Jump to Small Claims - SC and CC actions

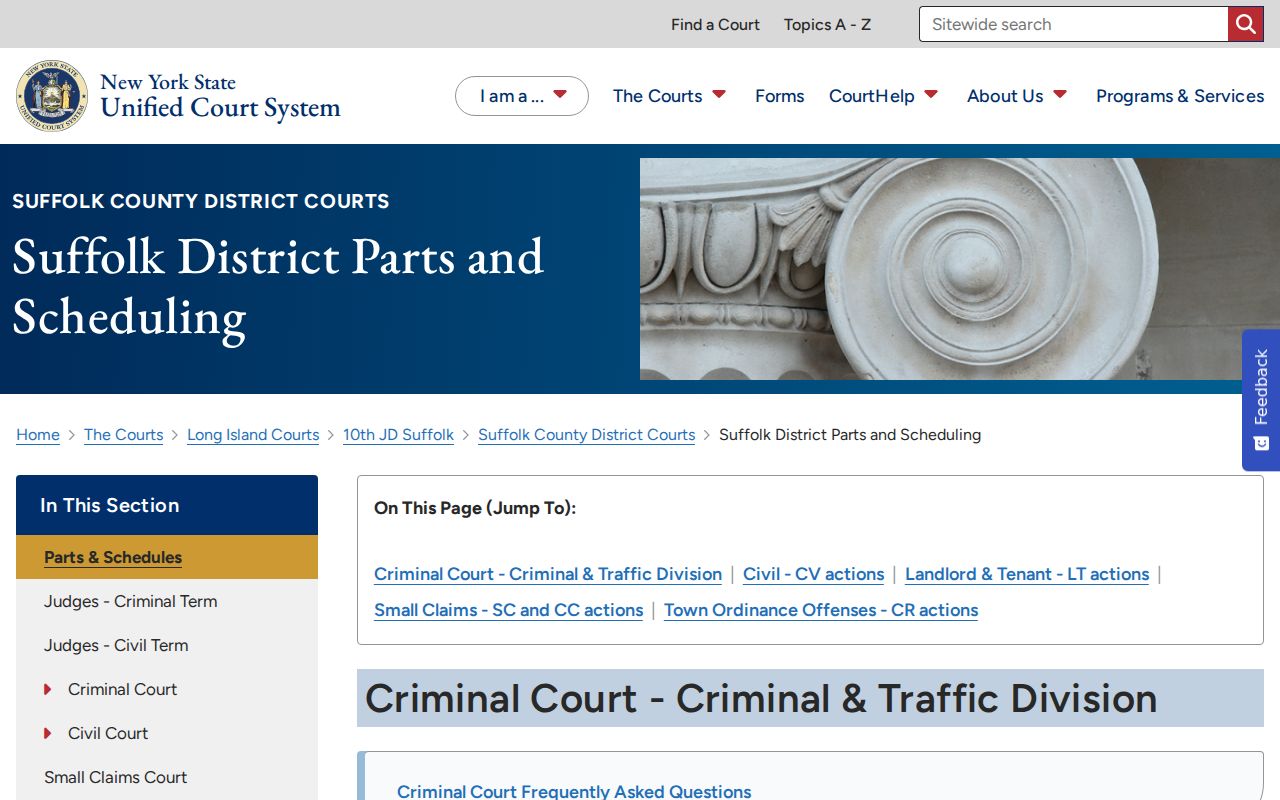click(508, 610)
